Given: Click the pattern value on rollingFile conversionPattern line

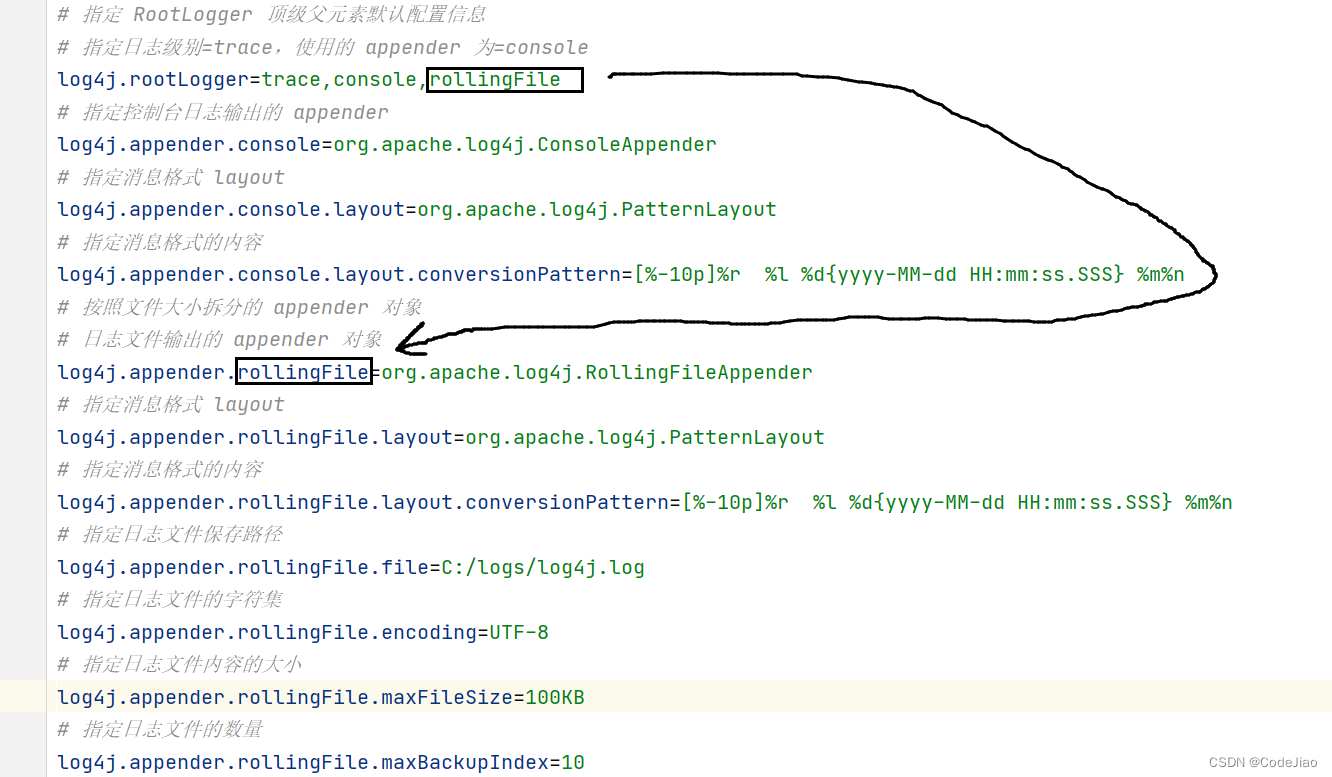Looking at the screenshot, I should click(x=957, y=503).
